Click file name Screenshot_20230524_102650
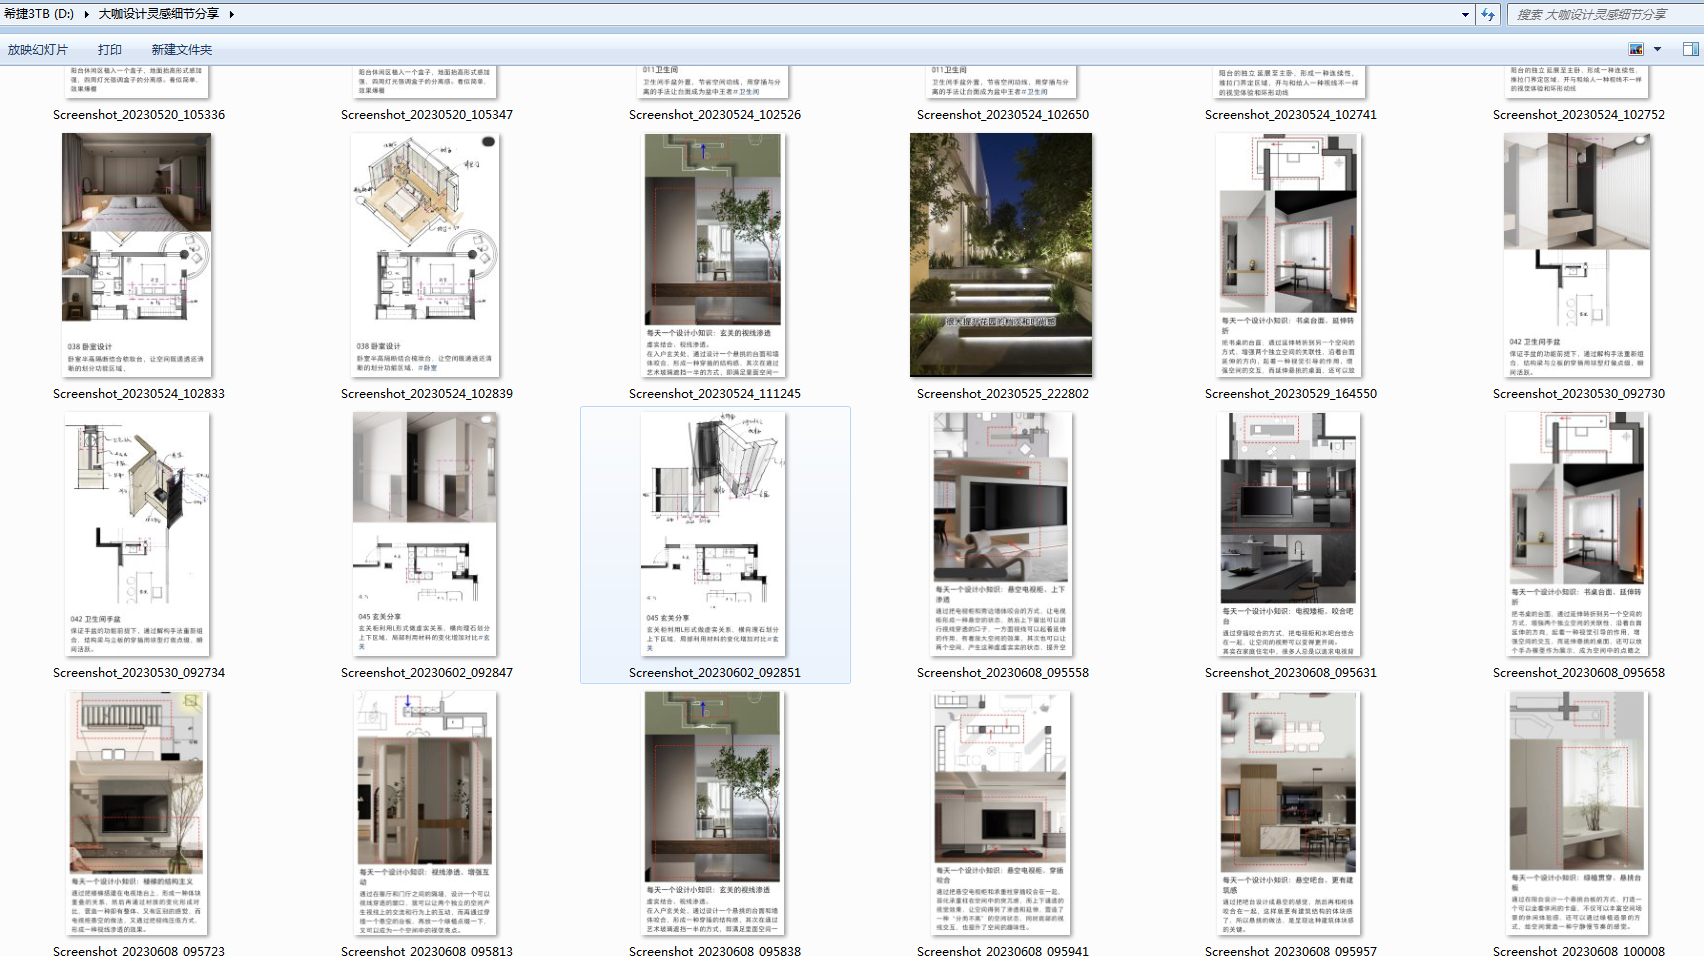Viewport: 1704px width, 956px height. click(x=1003, y=115)
